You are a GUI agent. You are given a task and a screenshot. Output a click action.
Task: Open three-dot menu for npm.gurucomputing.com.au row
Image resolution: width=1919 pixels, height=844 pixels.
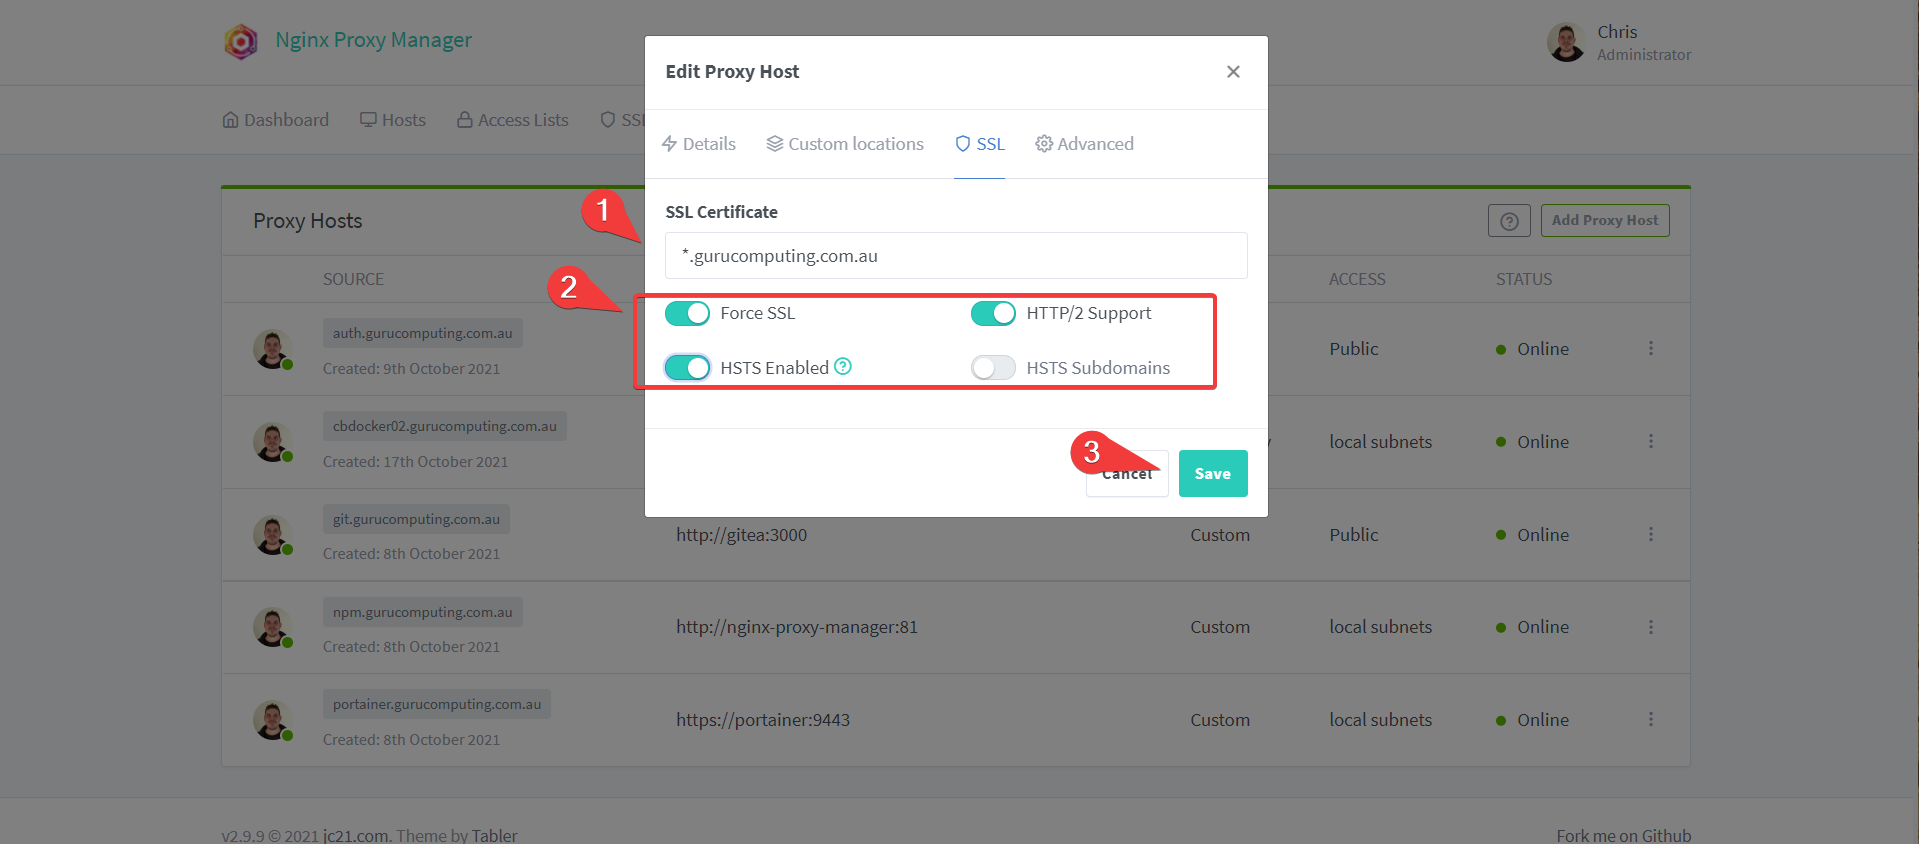pyautogui.click(x=1651, y=627)
